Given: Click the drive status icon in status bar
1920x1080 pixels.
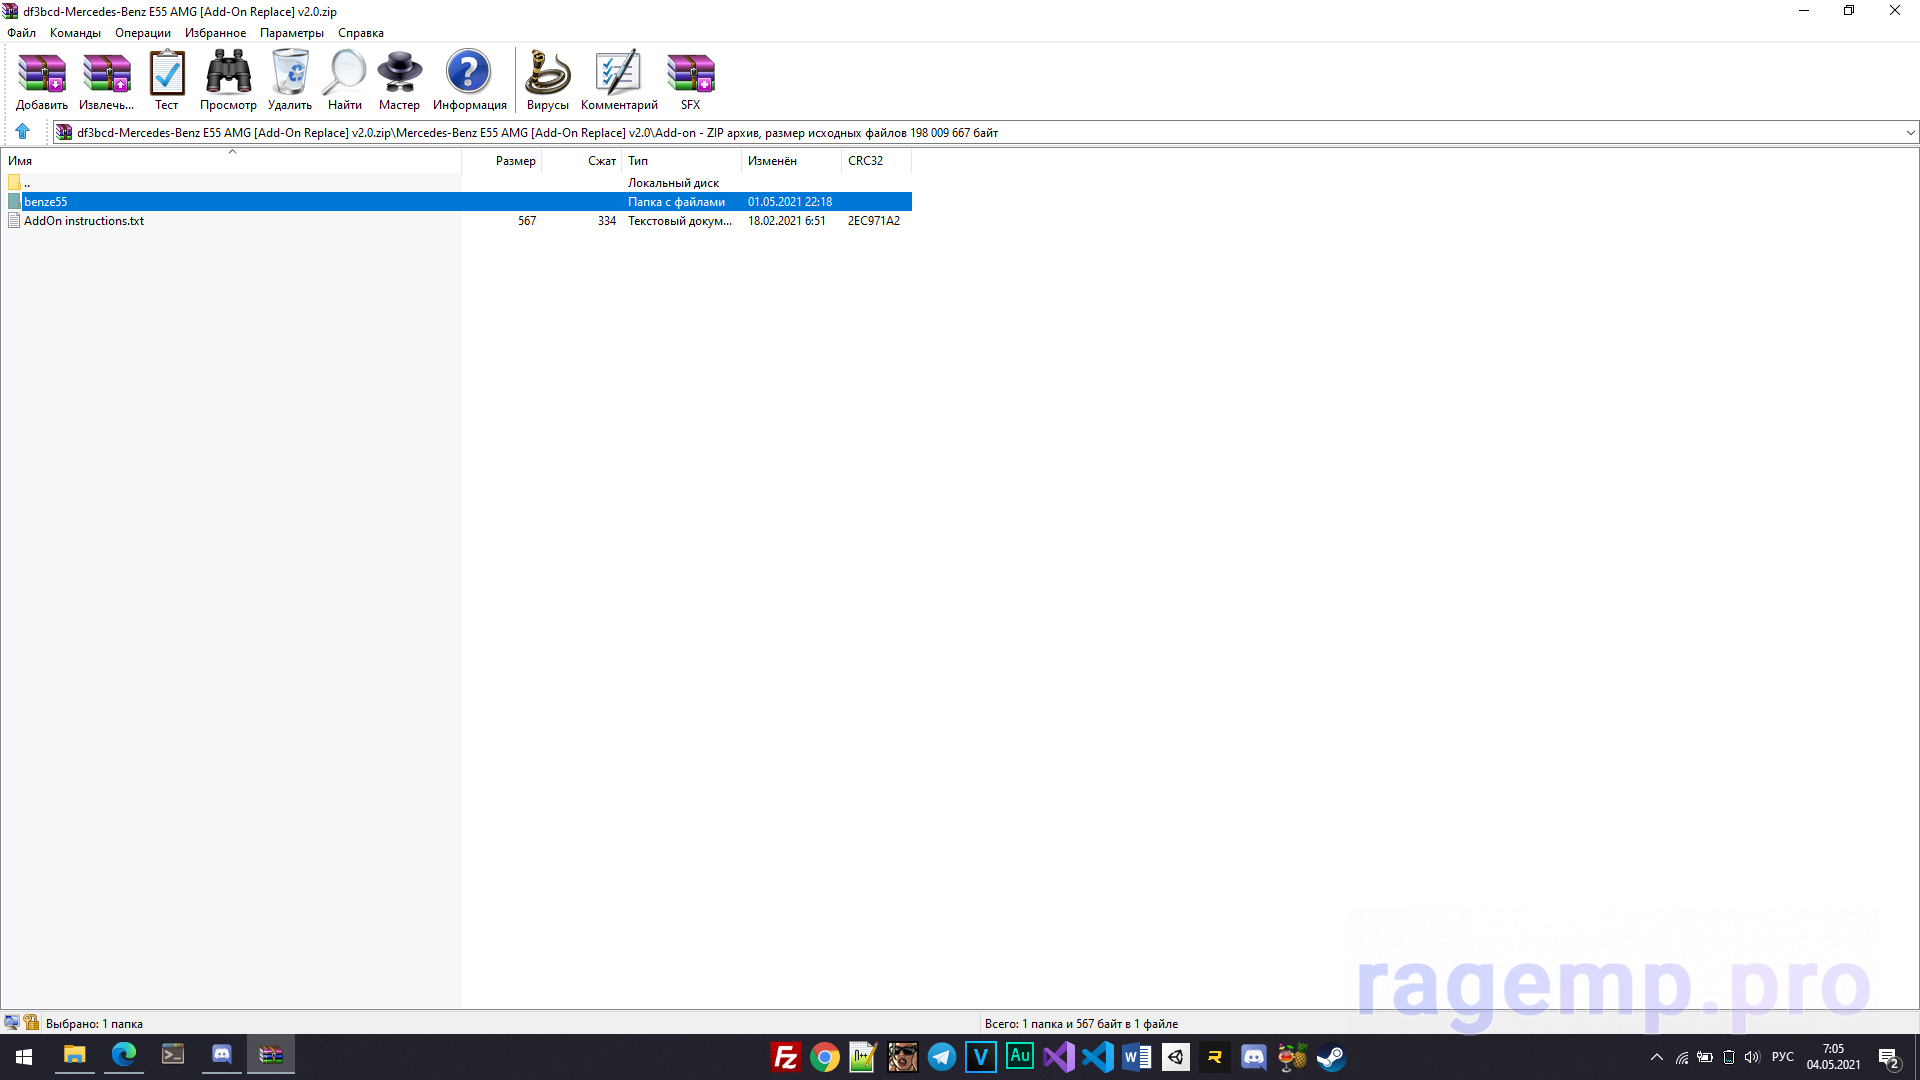Looking at the screenshot, I should coord(12,1023).
